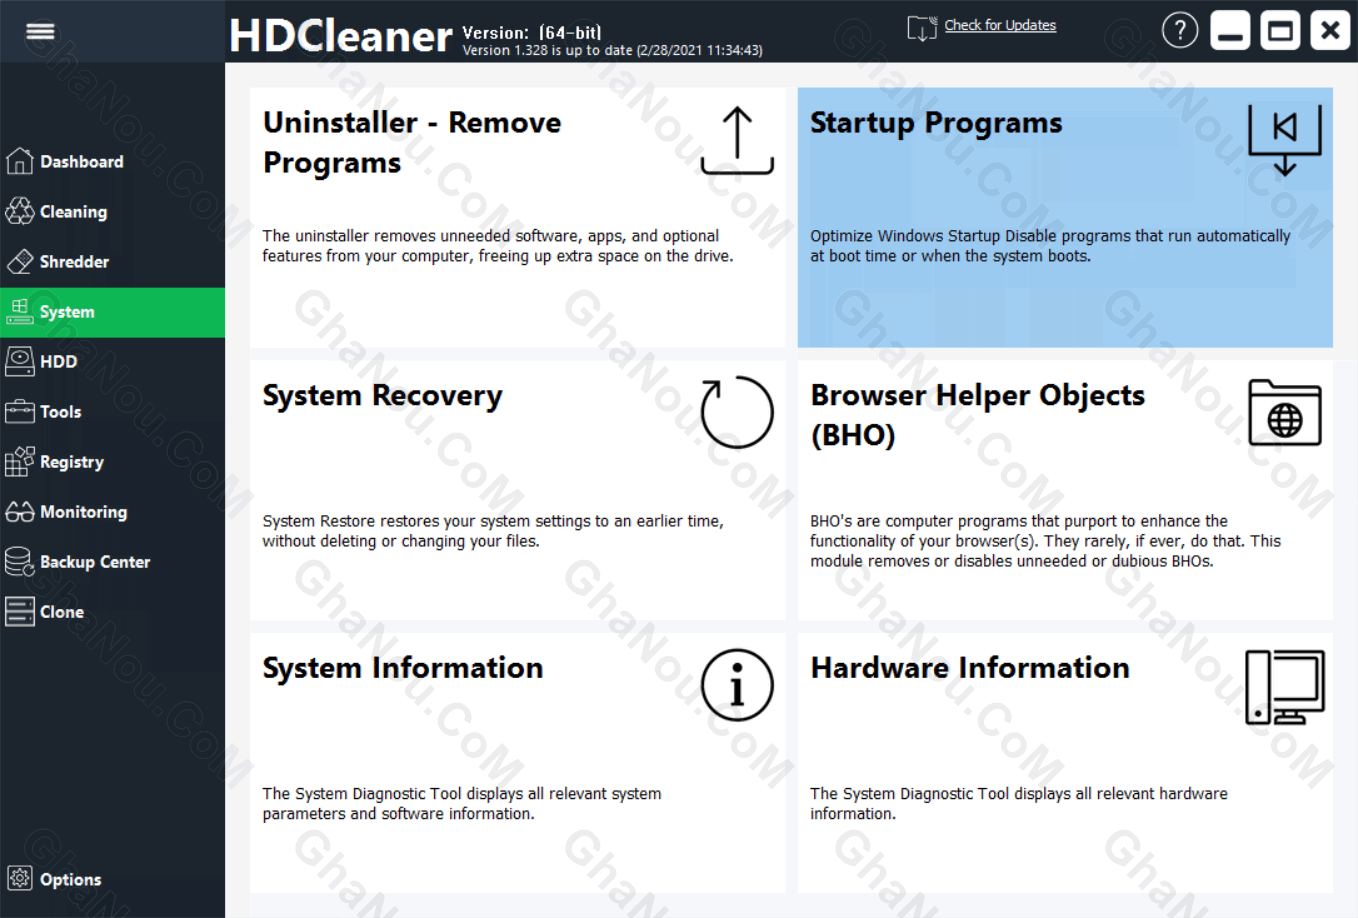Click the Cleaning sidebar icon

pos(19,211)
